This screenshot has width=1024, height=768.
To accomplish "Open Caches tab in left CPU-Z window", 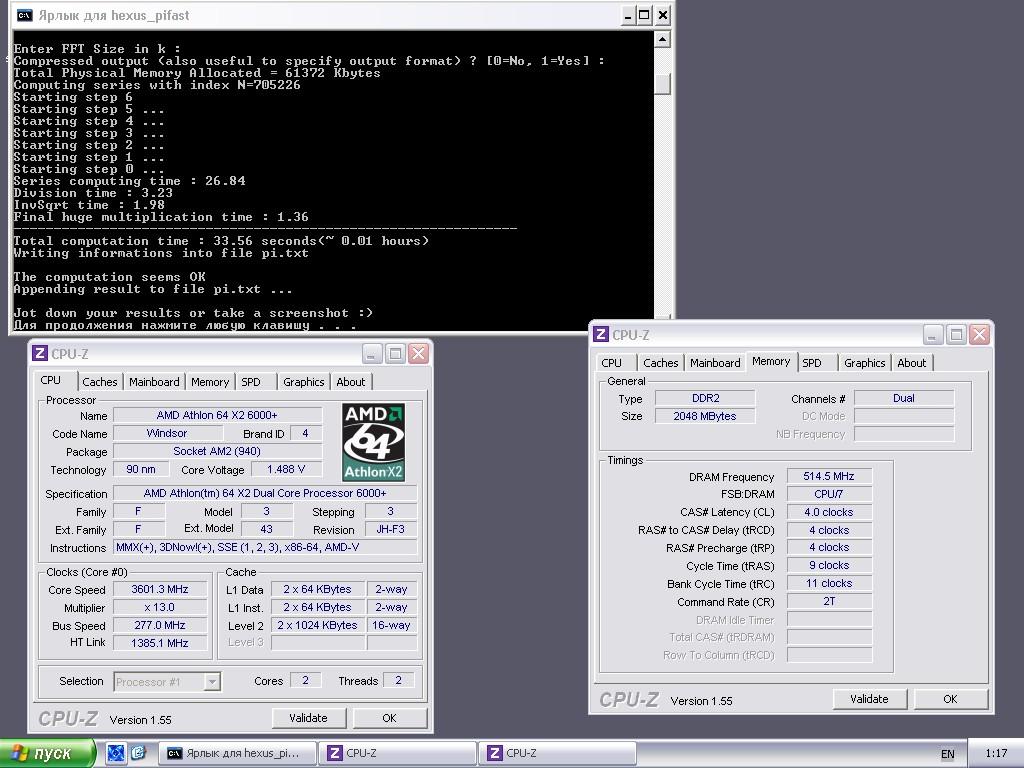I will (x=100, y=382).
